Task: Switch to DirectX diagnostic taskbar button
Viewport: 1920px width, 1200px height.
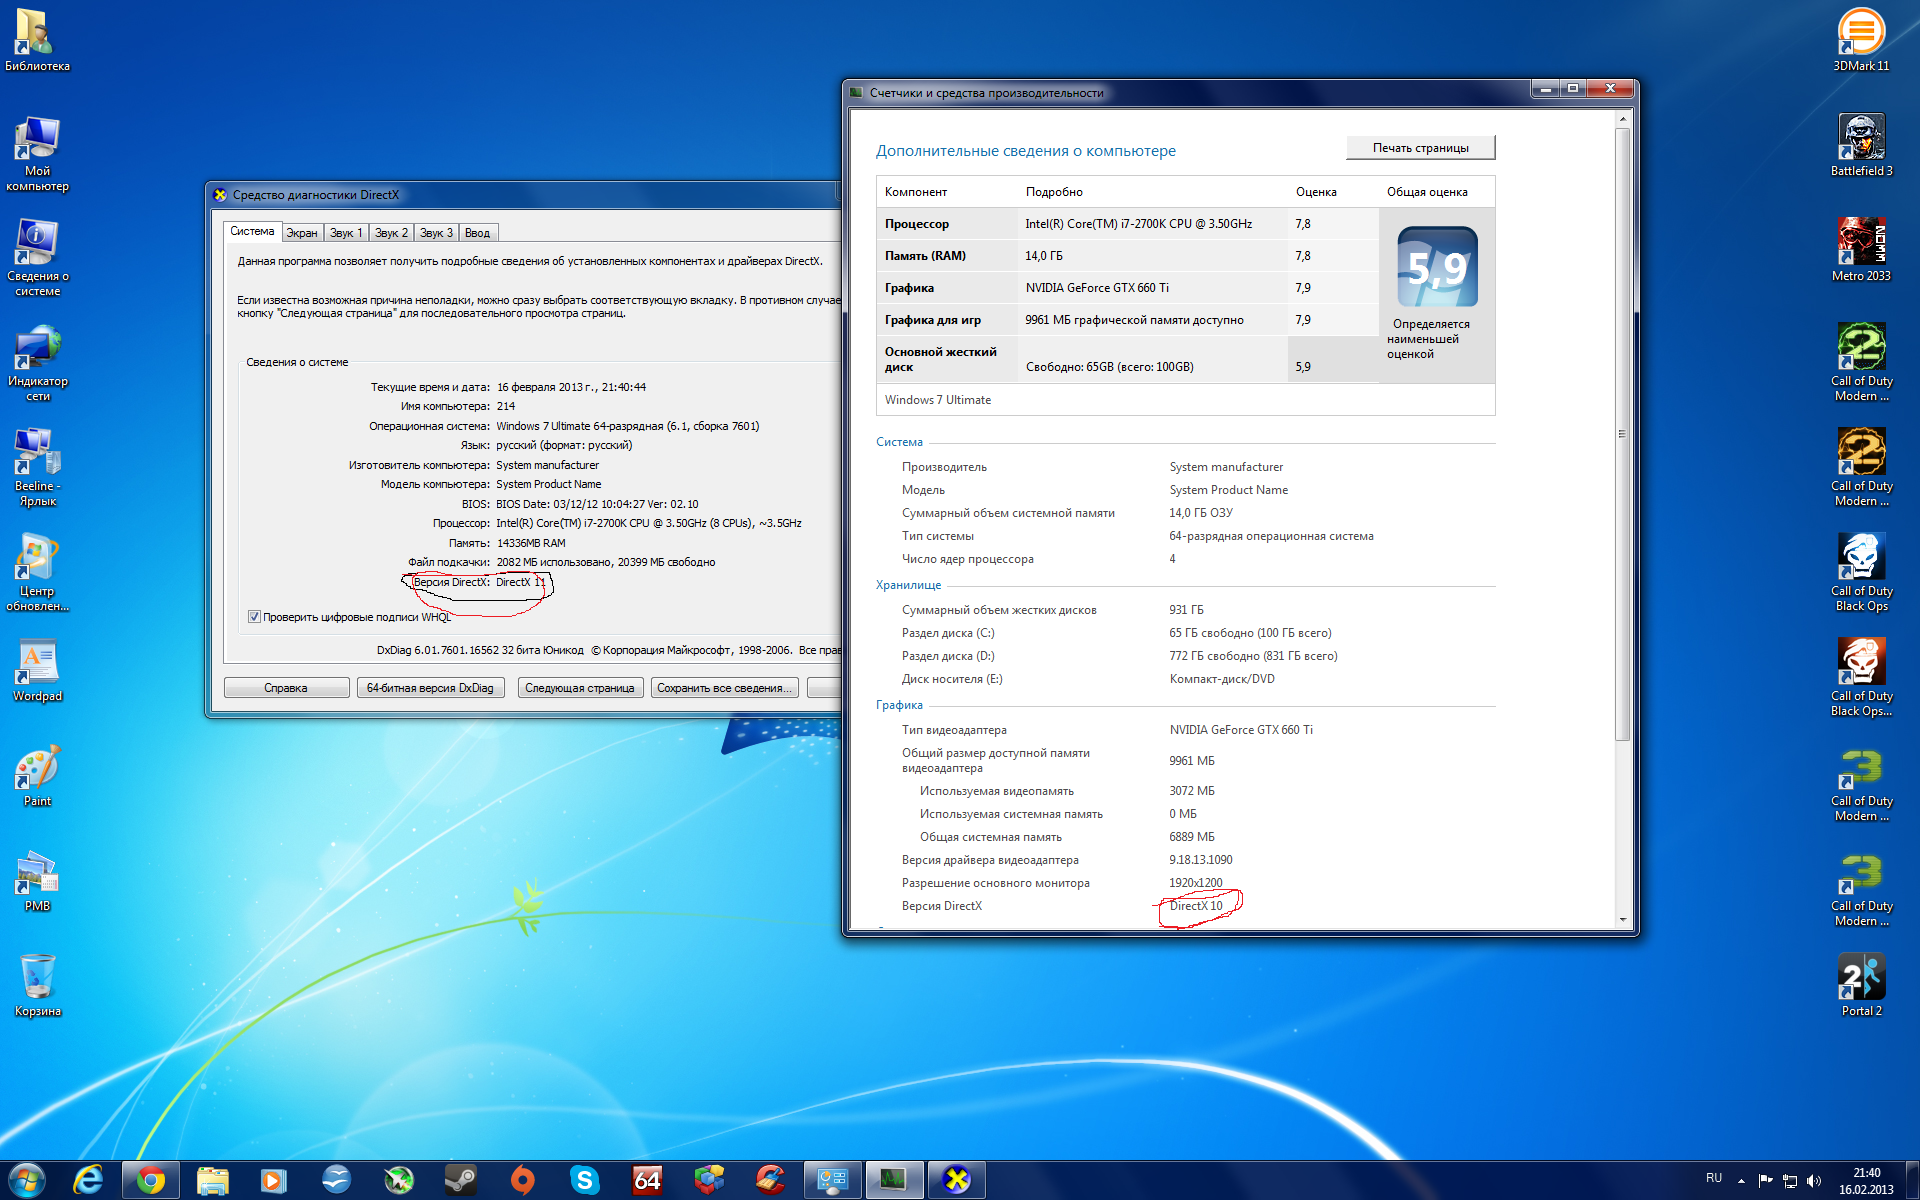Action: (x=957, y=1180)
